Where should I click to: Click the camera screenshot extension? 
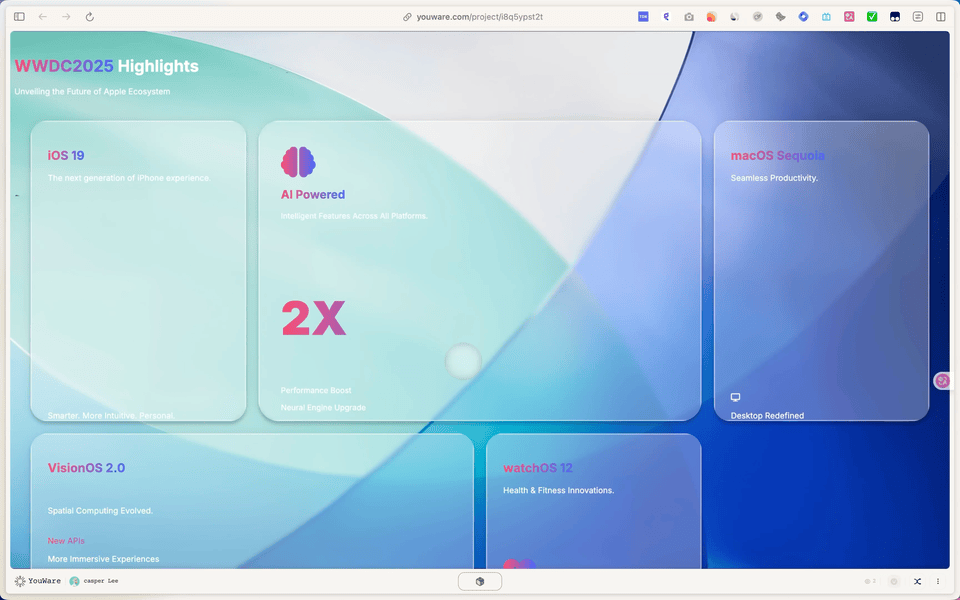(x=689, y=17)
